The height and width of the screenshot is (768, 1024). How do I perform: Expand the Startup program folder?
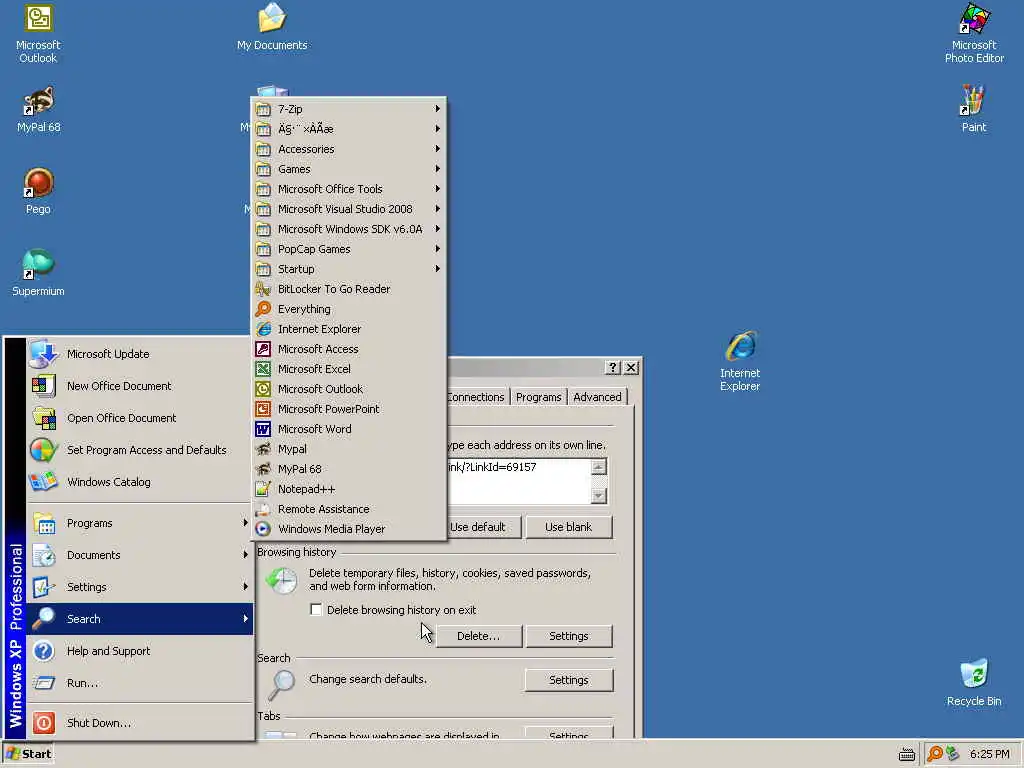[x=349, y=269]
